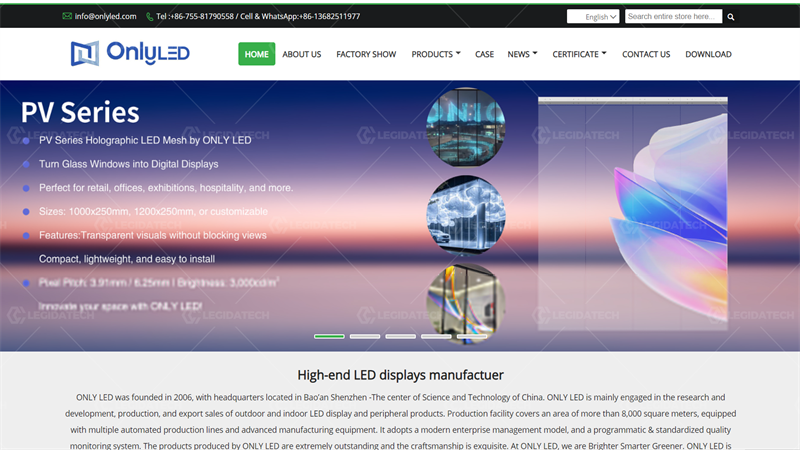Go to the HOME menu item

tap(257, 54)
